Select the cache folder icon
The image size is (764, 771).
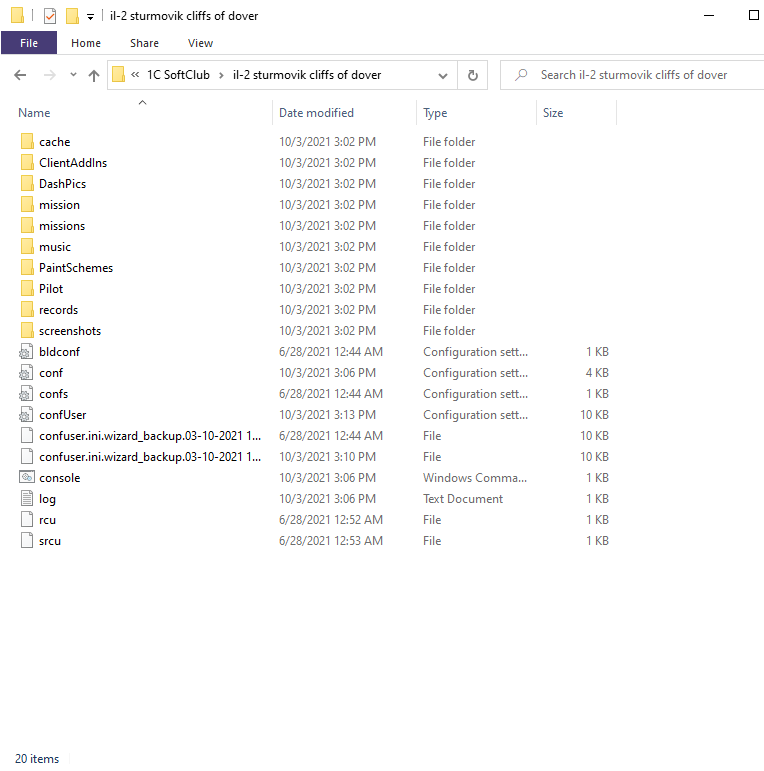coord(28,142)
